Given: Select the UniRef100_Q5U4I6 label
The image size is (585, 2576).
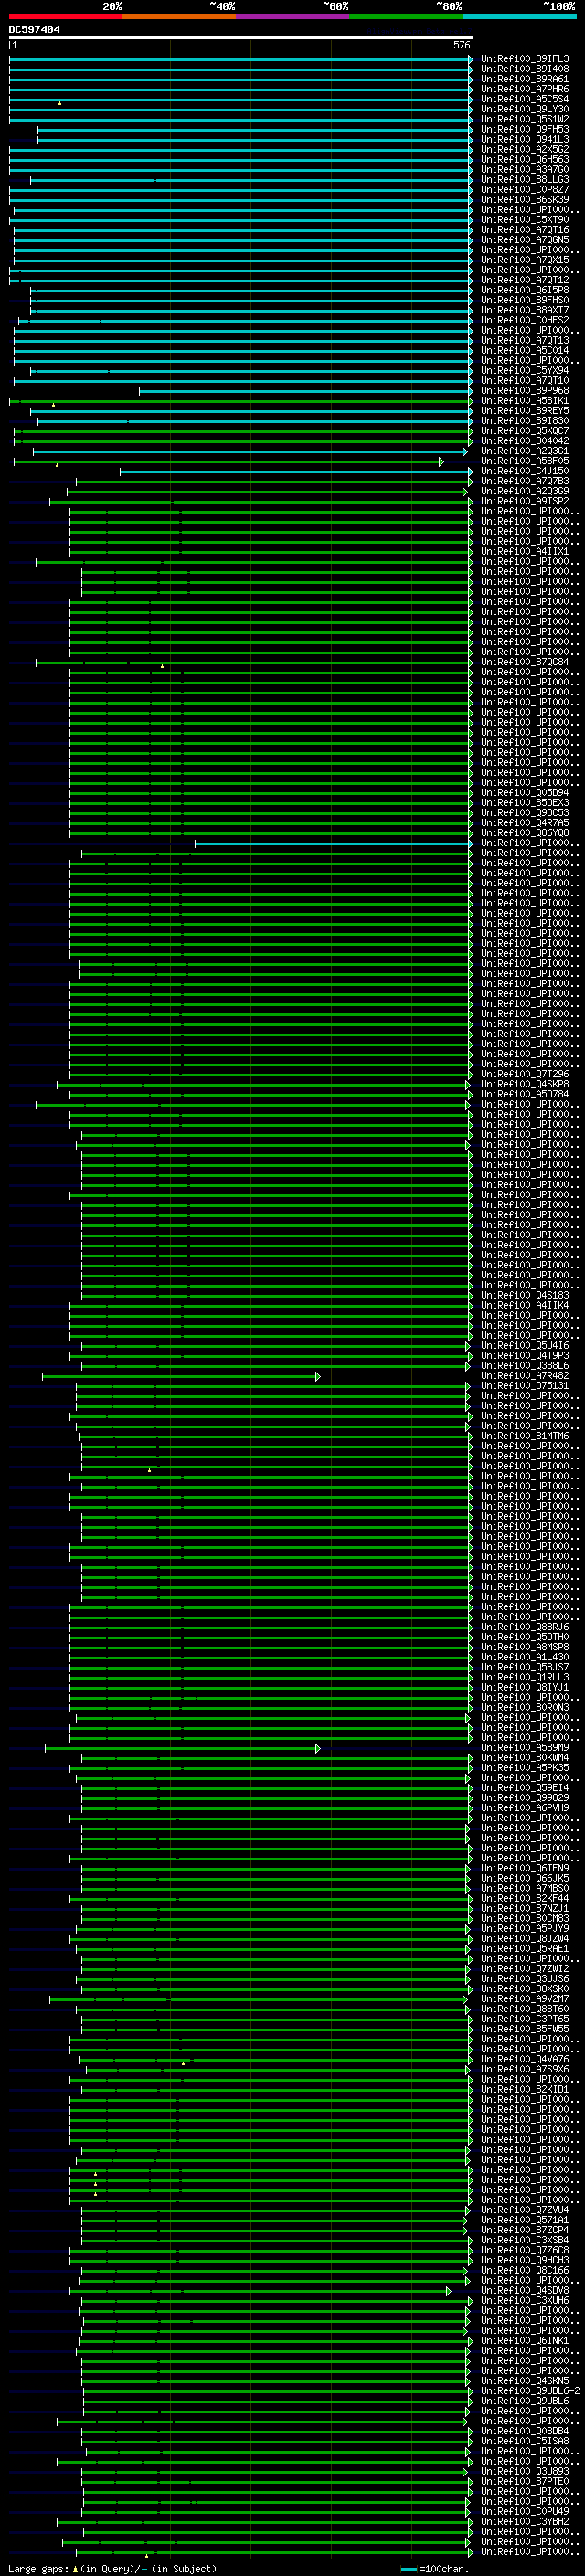Looking at the screenshot, I should pyautogui.click(x=525, y=1346).
